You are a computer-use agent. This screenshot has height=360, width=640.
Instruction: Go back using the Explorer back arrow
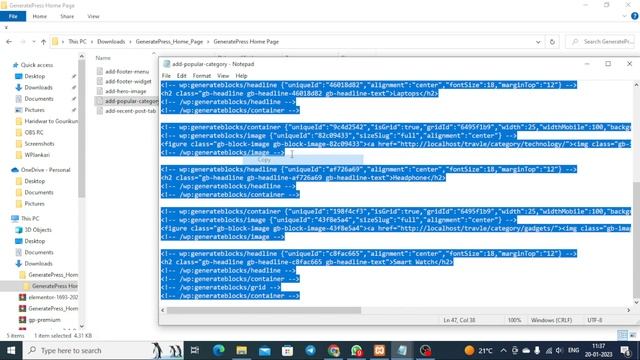(9, 42)
